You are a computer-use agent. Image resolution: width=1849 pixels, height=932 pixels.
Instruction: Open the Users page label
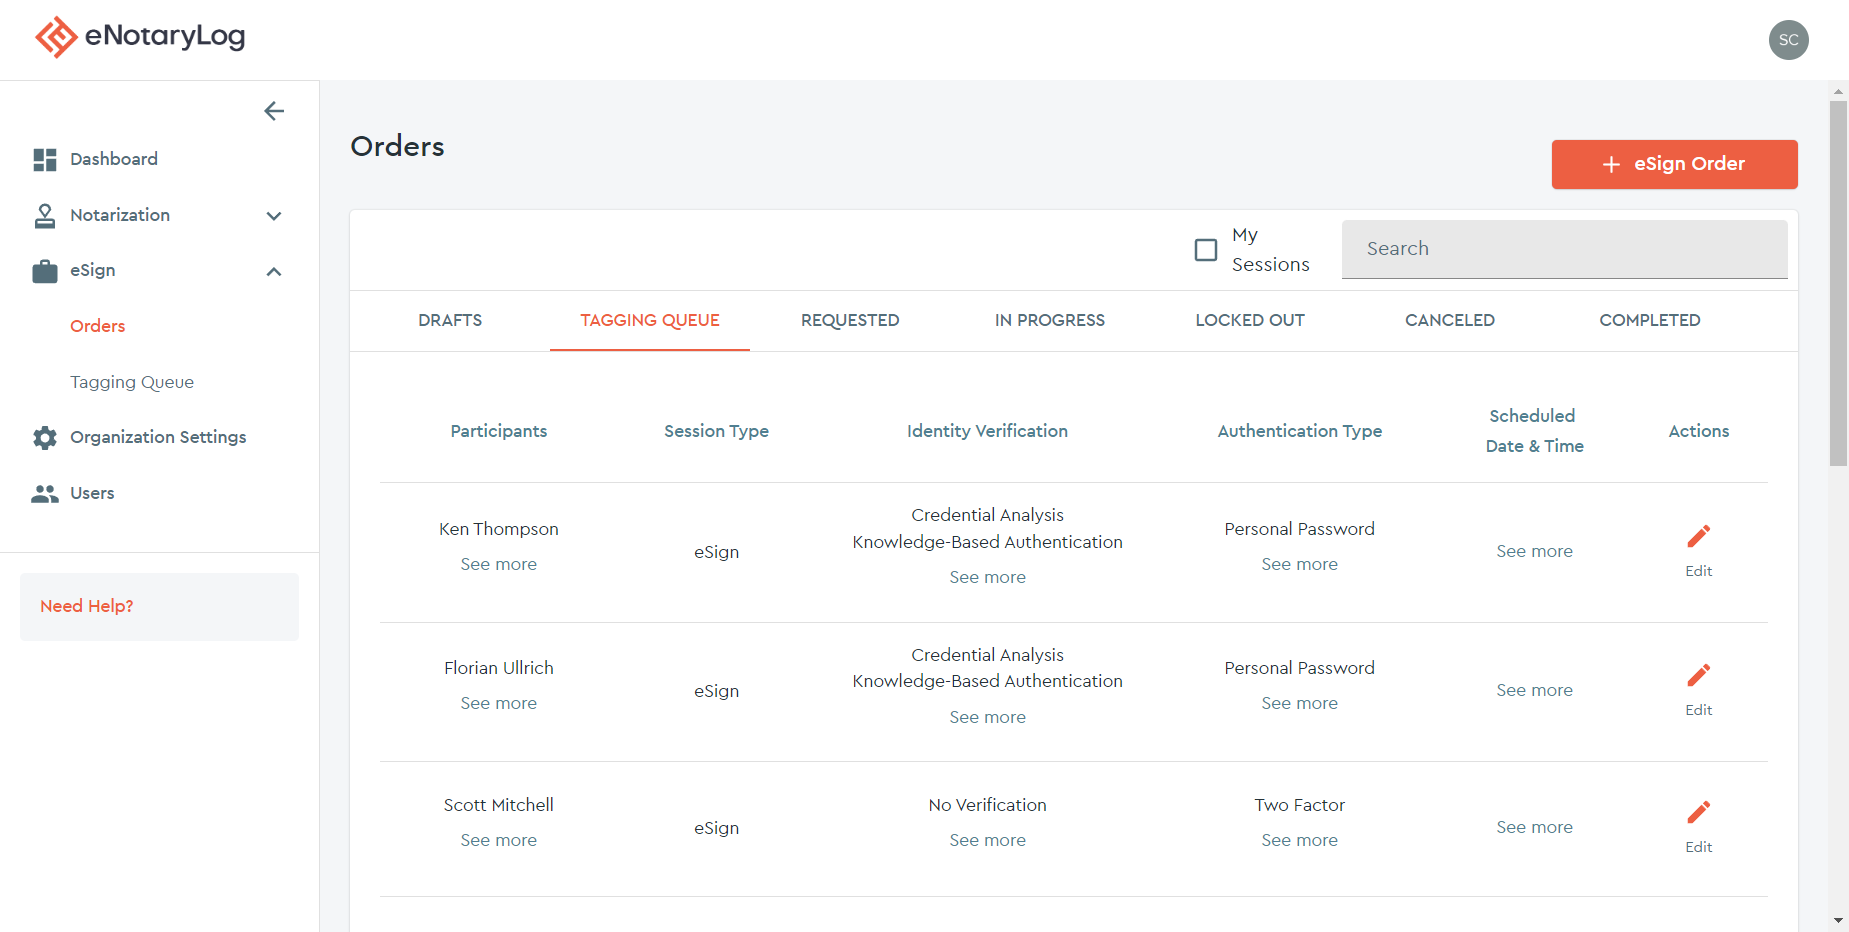point(92,493)
